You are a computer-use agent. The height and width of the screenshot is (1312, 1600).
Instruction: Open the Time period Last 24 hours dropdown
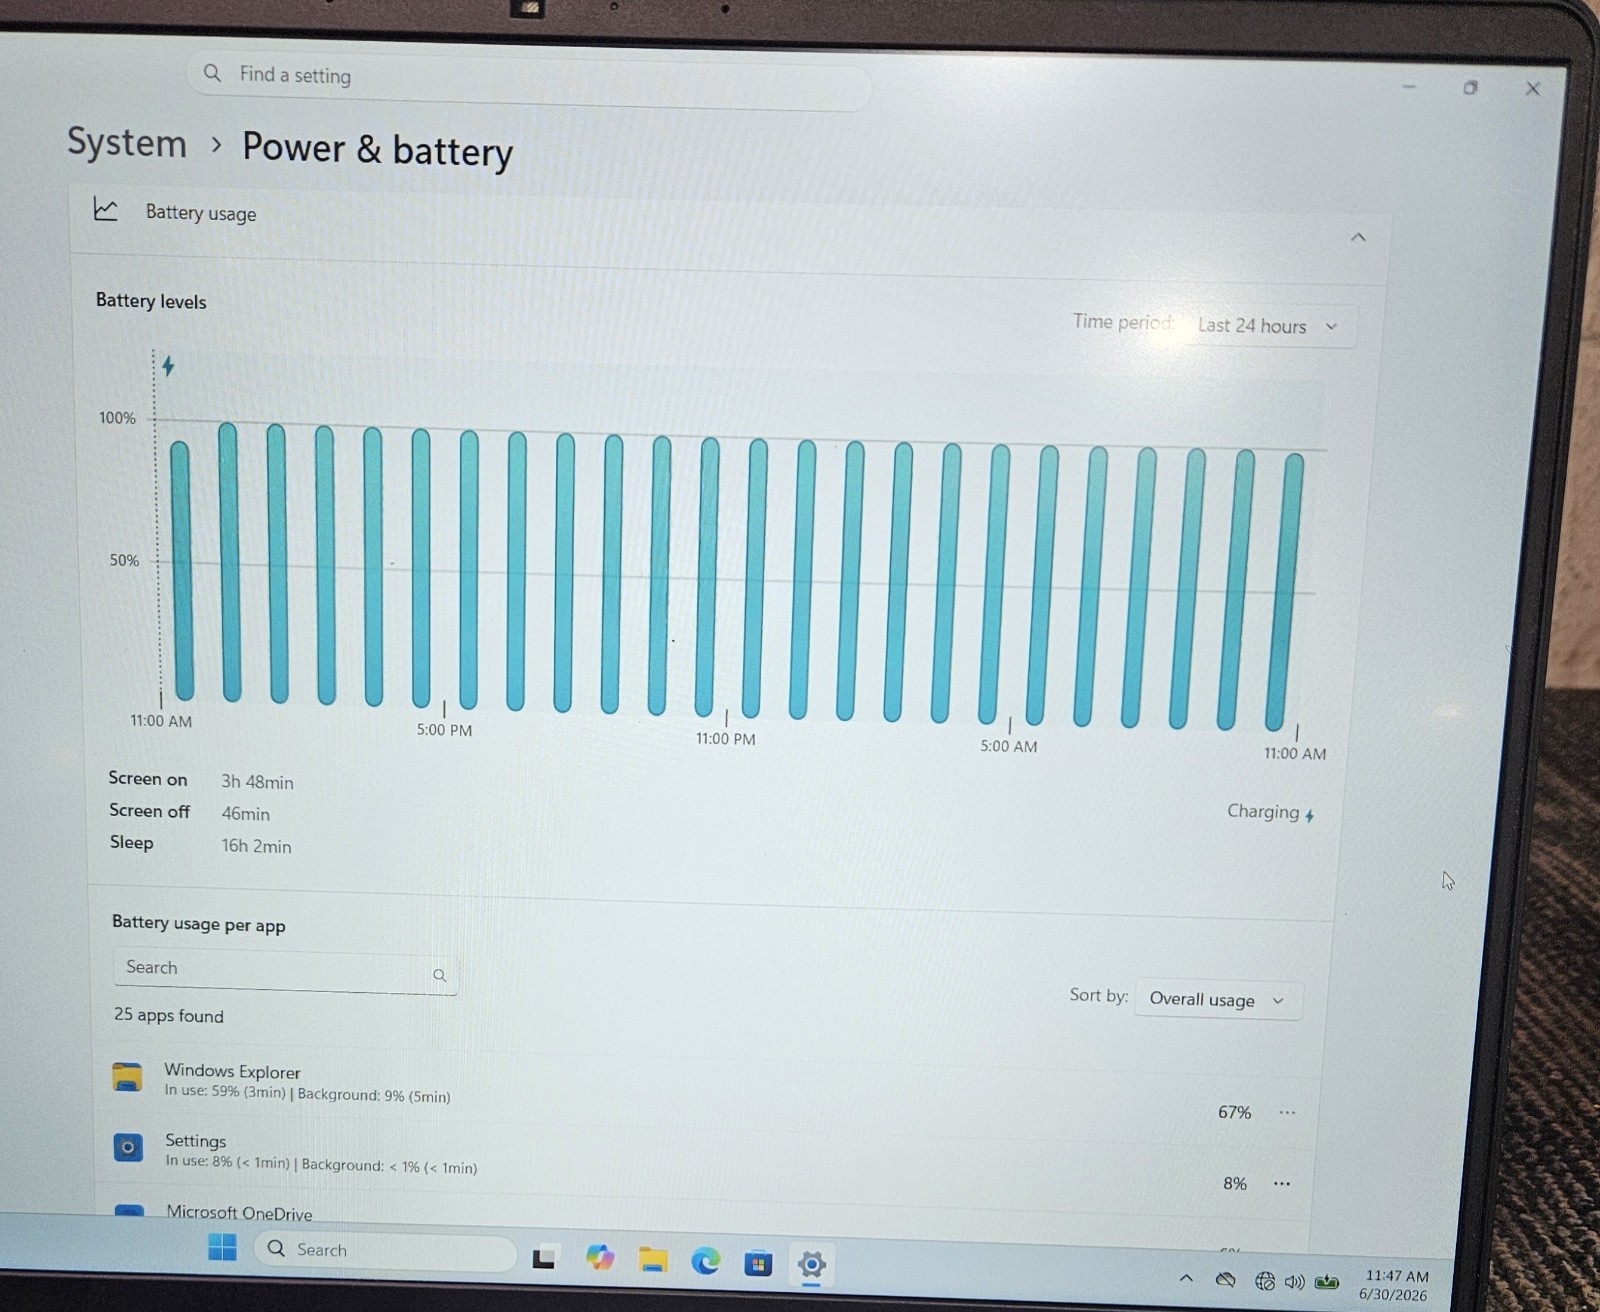(1268, 326)
